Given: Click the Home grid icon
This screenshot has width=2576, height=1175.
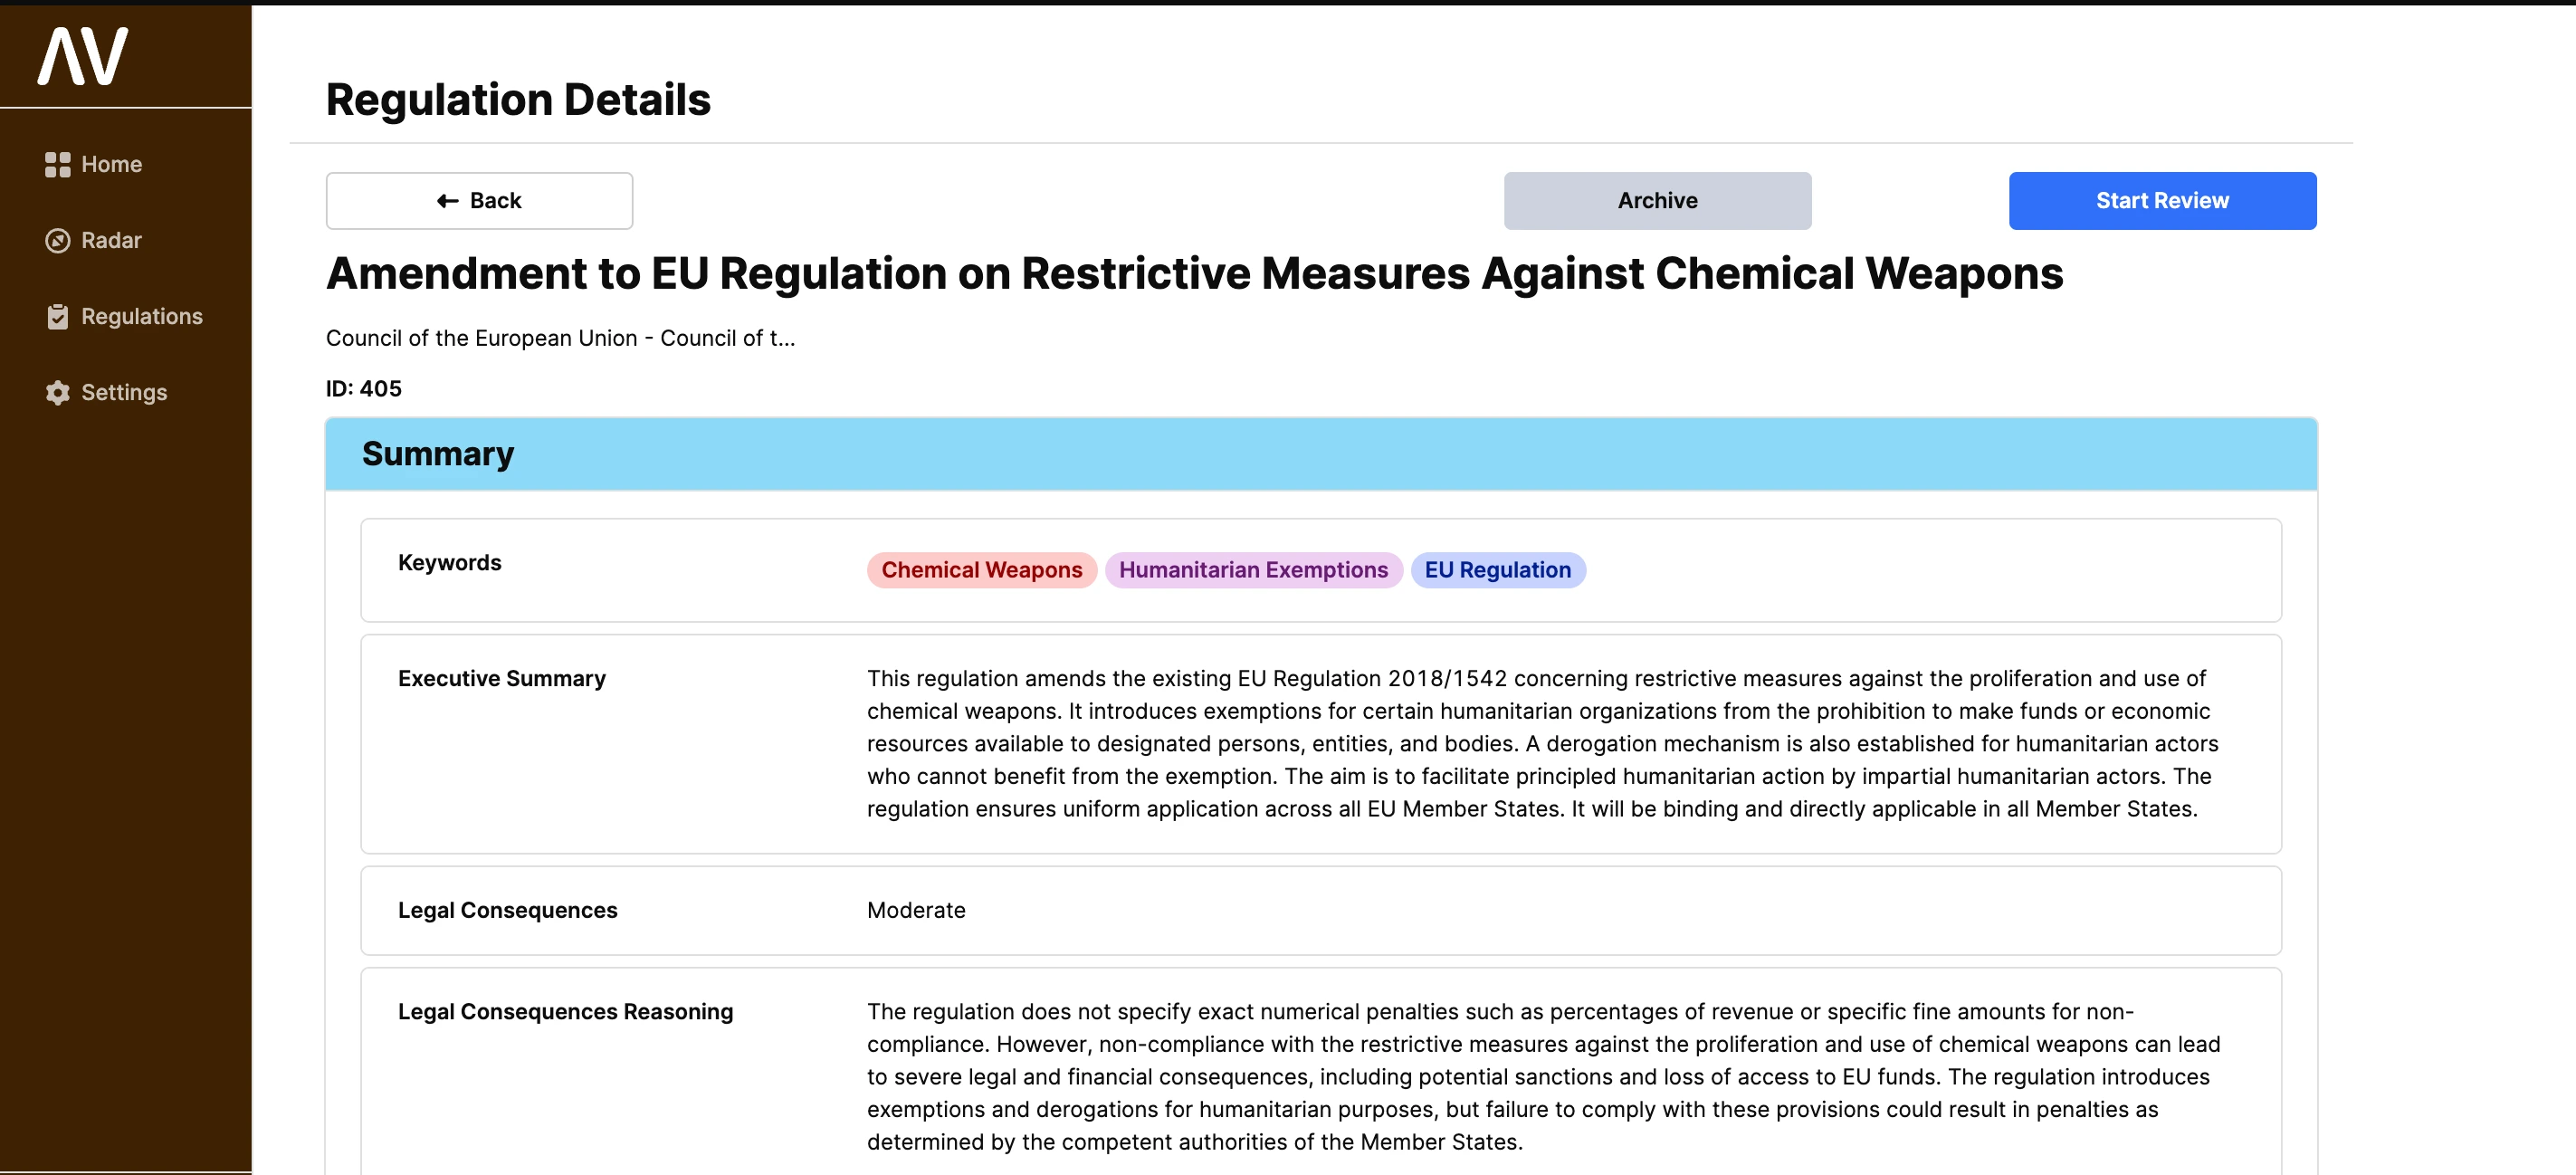Looking at the screenshot, I should coord(58,165).
